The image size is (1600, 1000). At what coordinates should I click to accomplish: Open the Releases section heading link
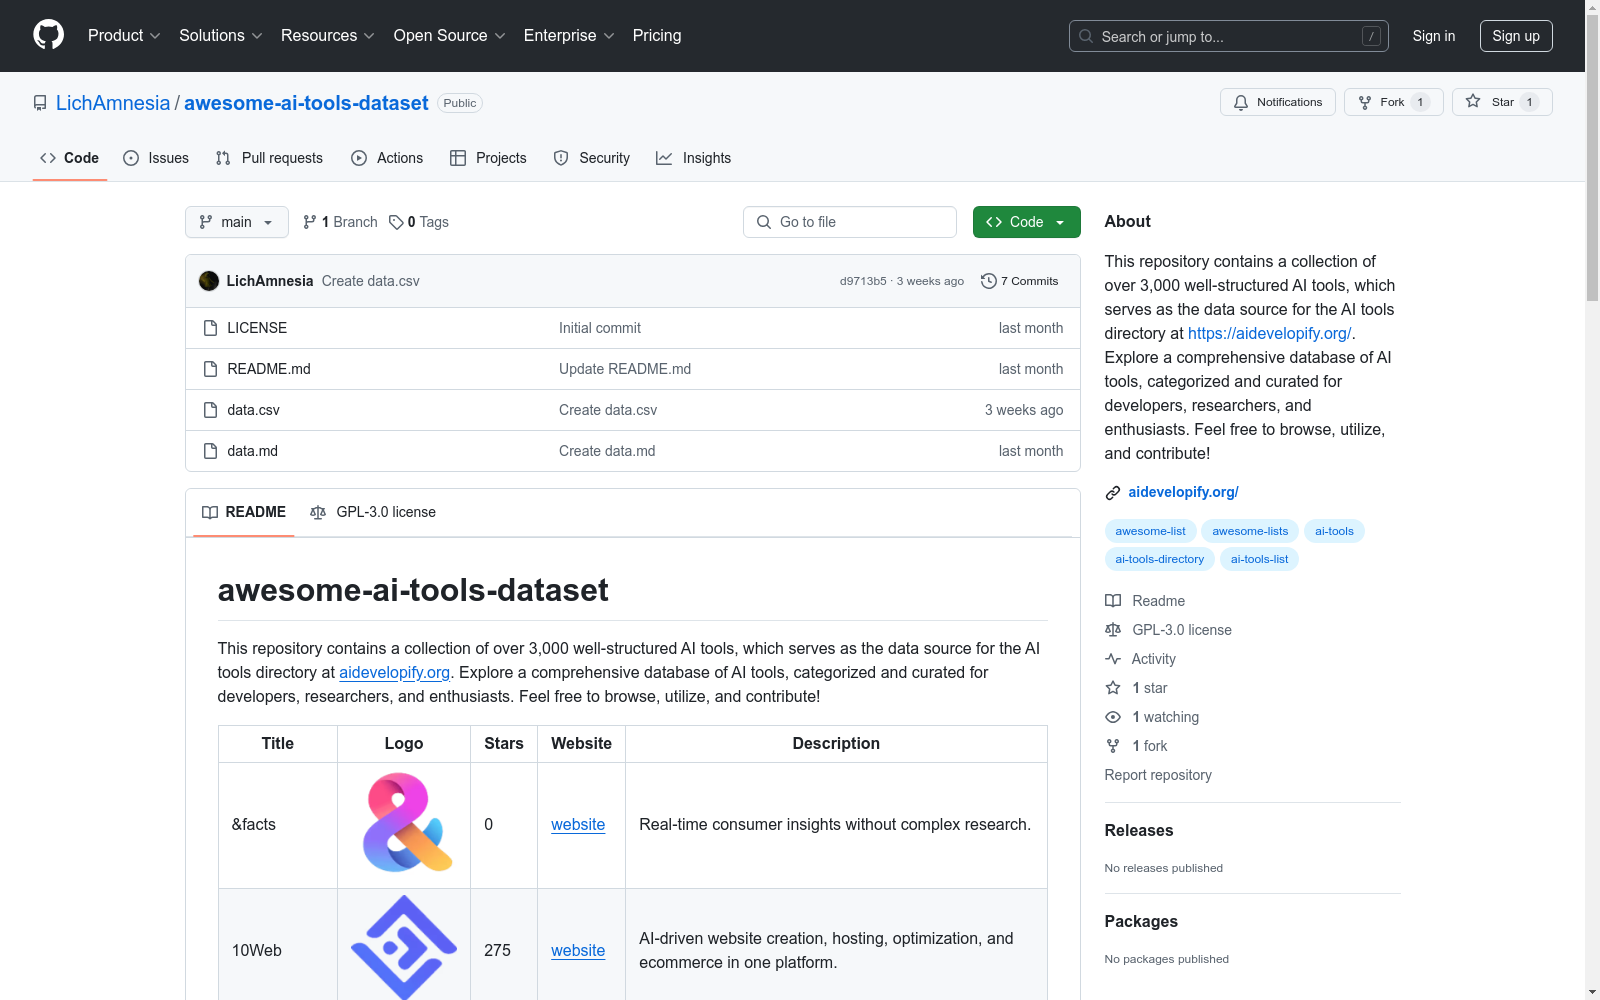tap(1139, 831)
